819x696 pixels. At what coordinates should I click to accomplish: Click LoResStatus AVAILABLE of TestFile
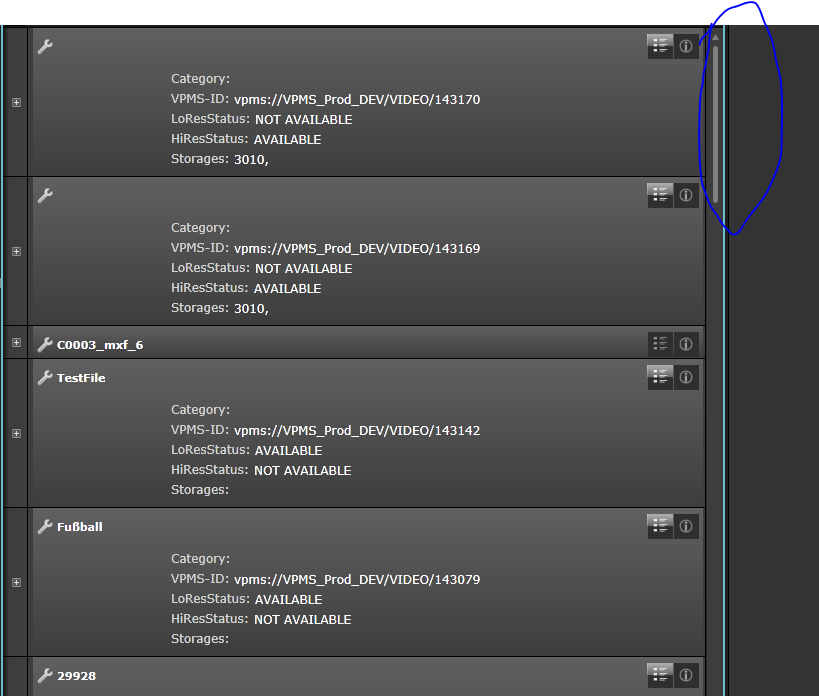[288, 450]
